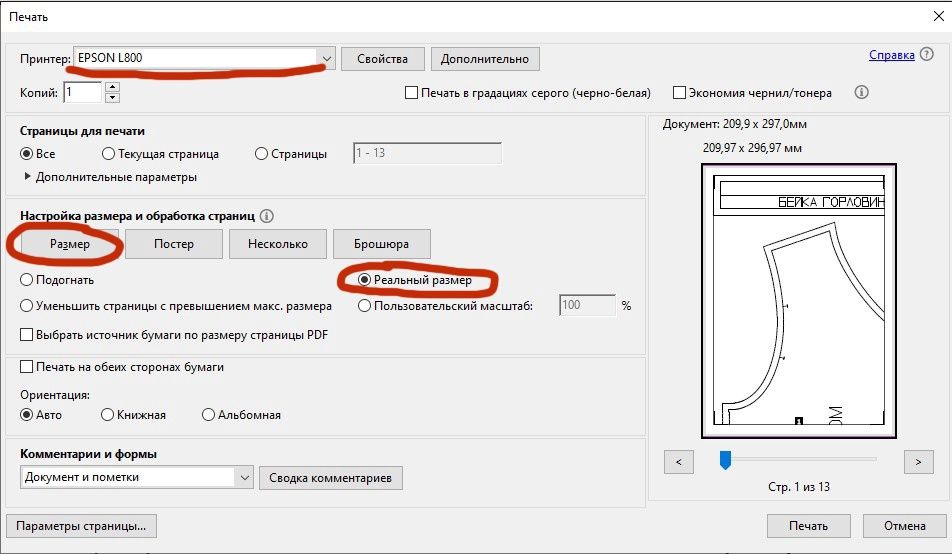Open the Принтер EPSON L800 dropdown
The width and height of the screenshot is (952, 554).
tap(326, 58)
